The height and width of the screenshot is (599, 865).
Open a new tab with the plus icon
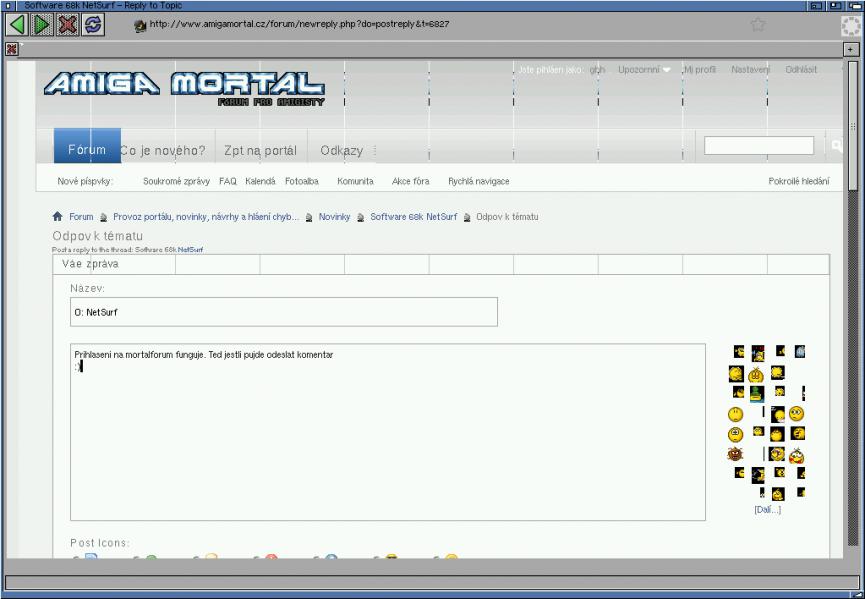pyautogui.click(x=850, y=48)
